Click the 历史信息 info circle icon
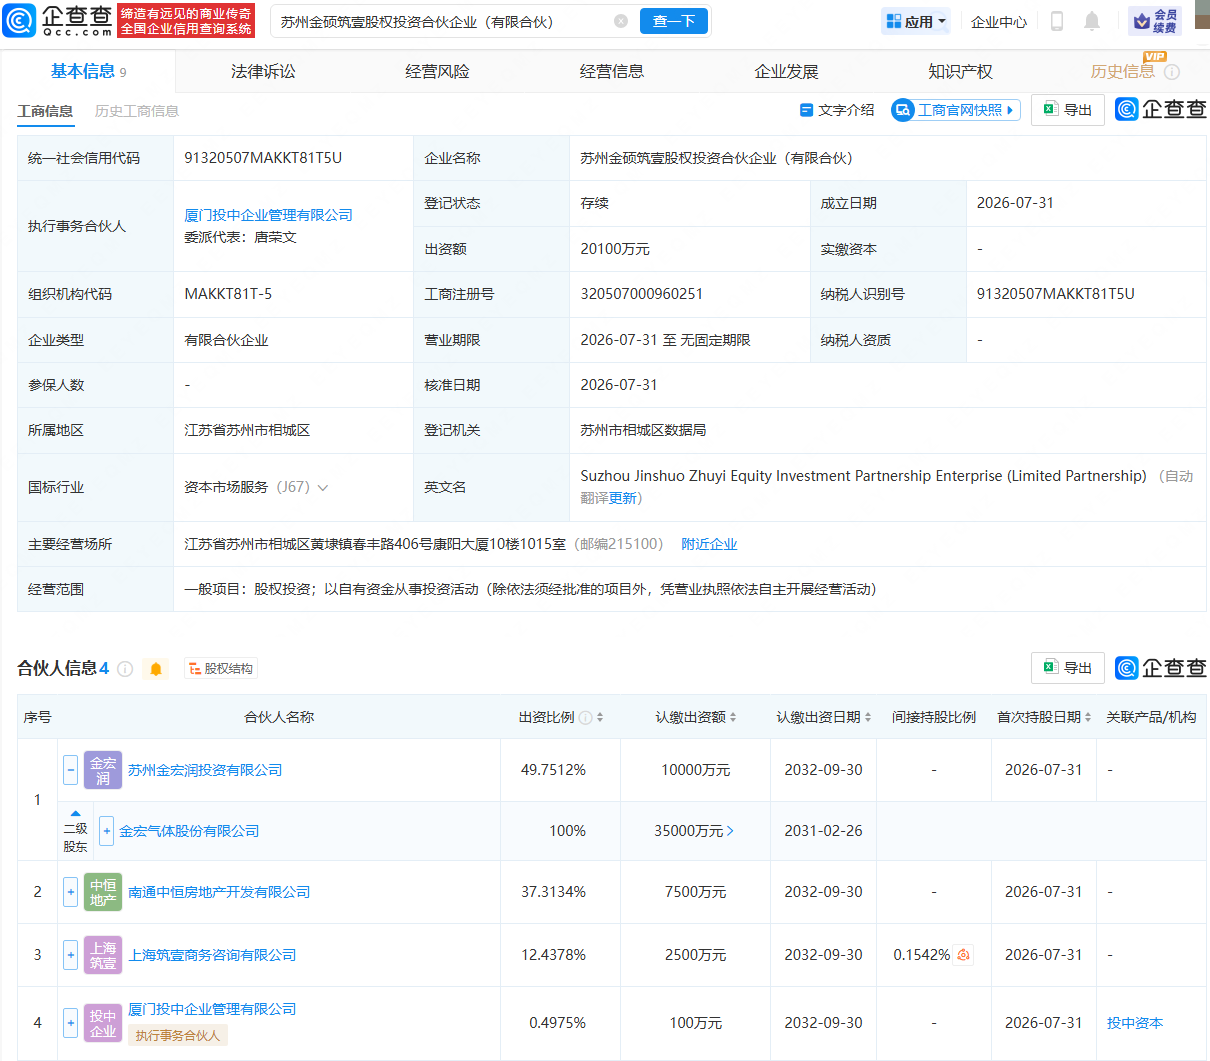1210x1061 pixels. [1172, 72]
